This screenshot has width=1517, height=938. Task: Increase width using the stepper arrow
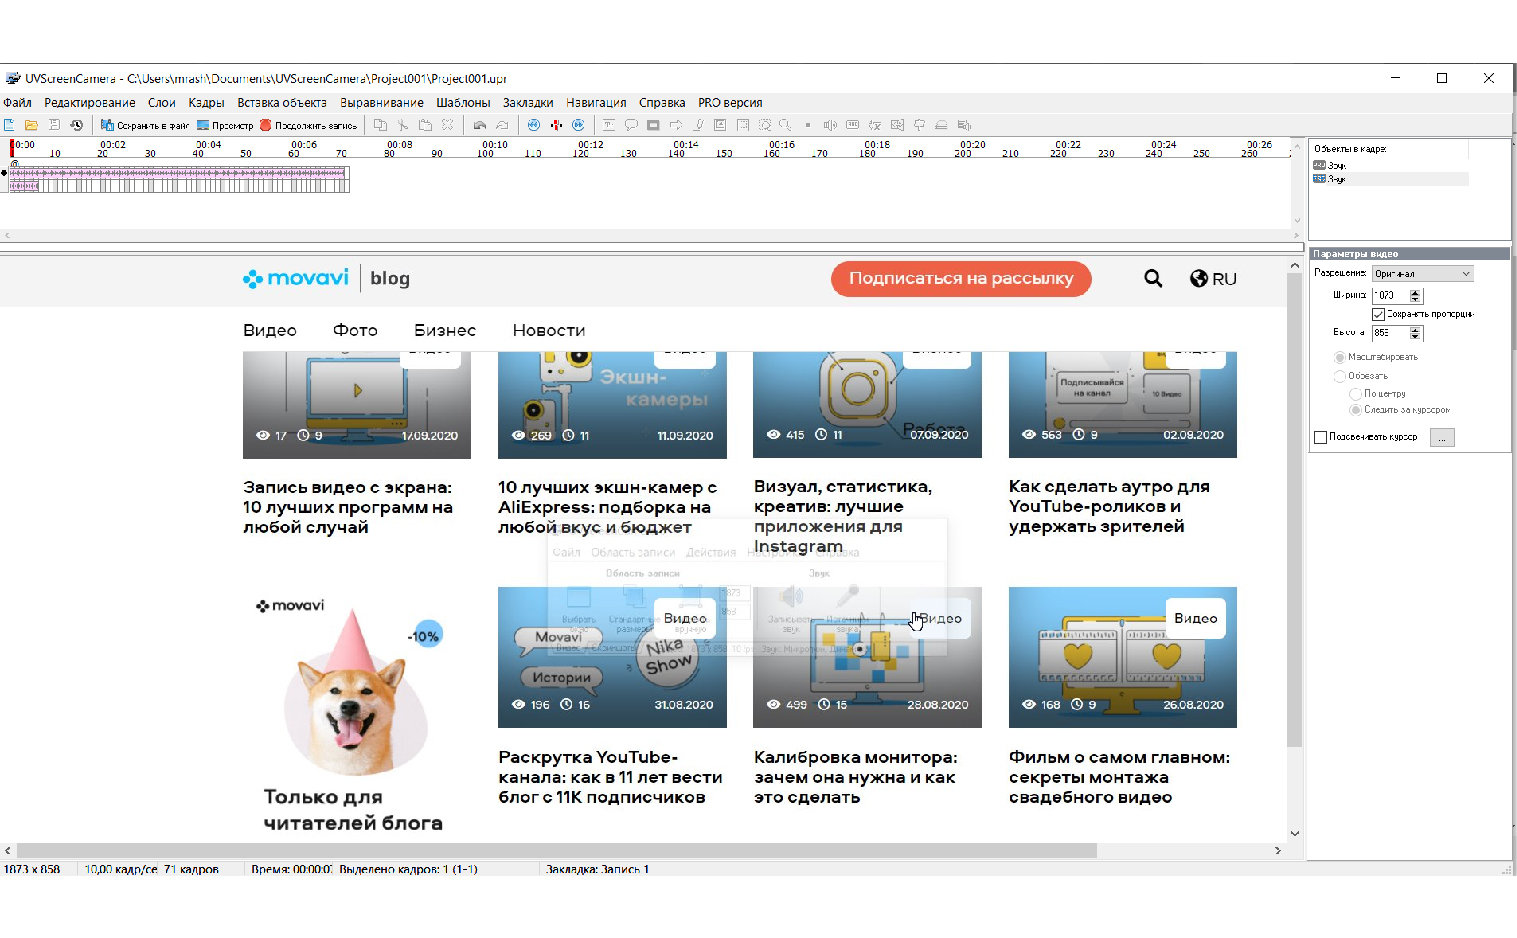[1415, 292]
